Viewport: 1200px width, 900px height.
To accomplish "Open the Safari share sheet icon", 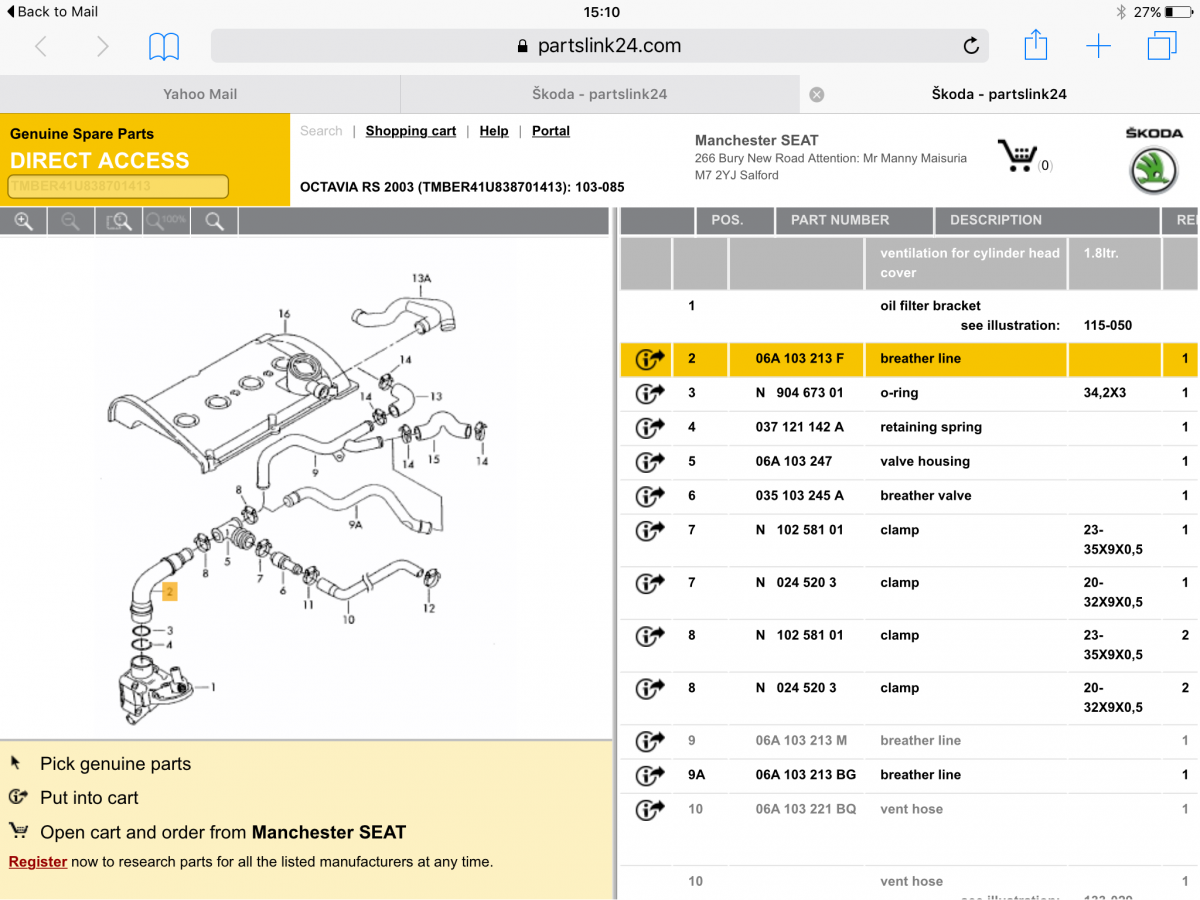I will [x=1036, y=45].
